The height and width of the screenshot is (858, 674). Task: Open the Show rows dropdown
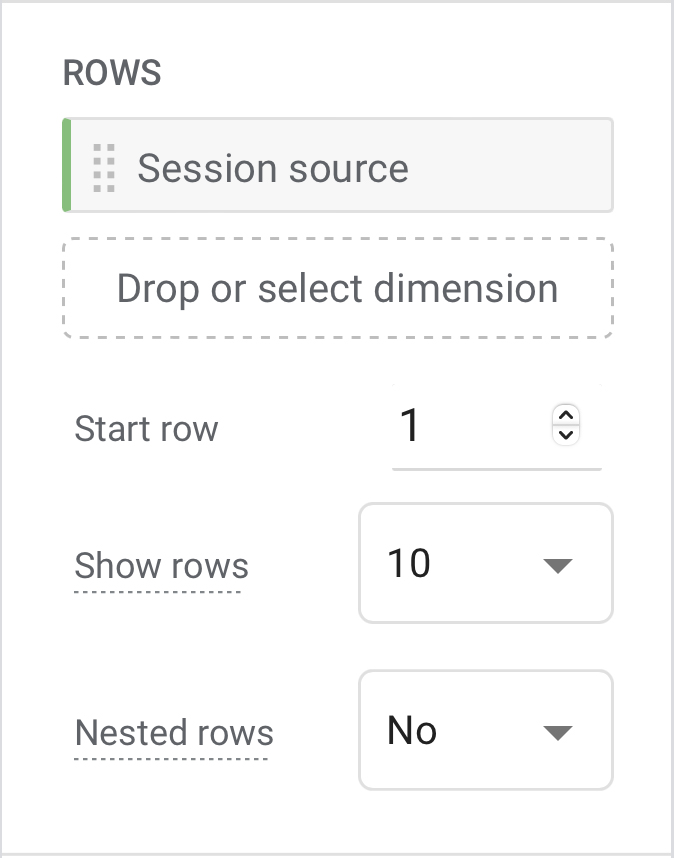(485, 564)
